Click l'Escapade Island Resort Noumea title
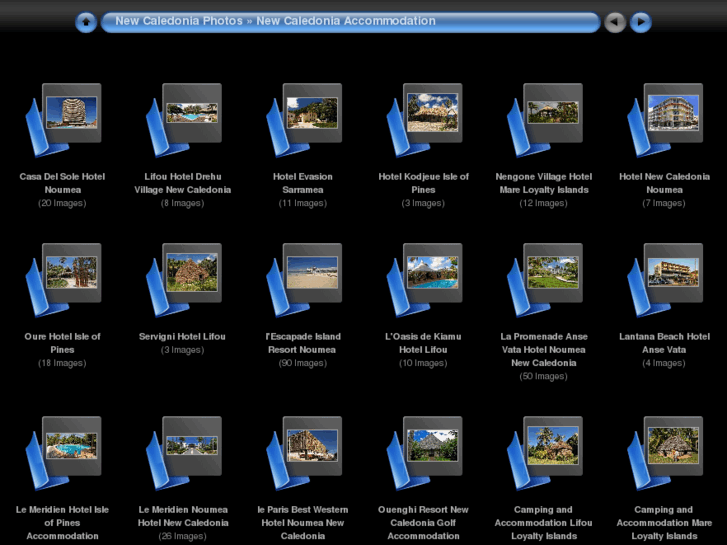The height and width of the screenshot is (545, 727). tap(303, 343)
